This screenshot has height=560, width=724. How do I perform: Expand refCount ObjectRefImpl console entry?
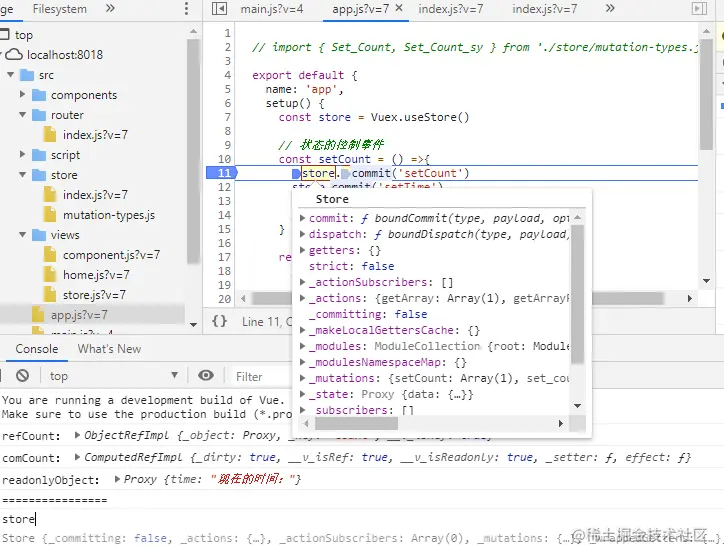(77, 435)
